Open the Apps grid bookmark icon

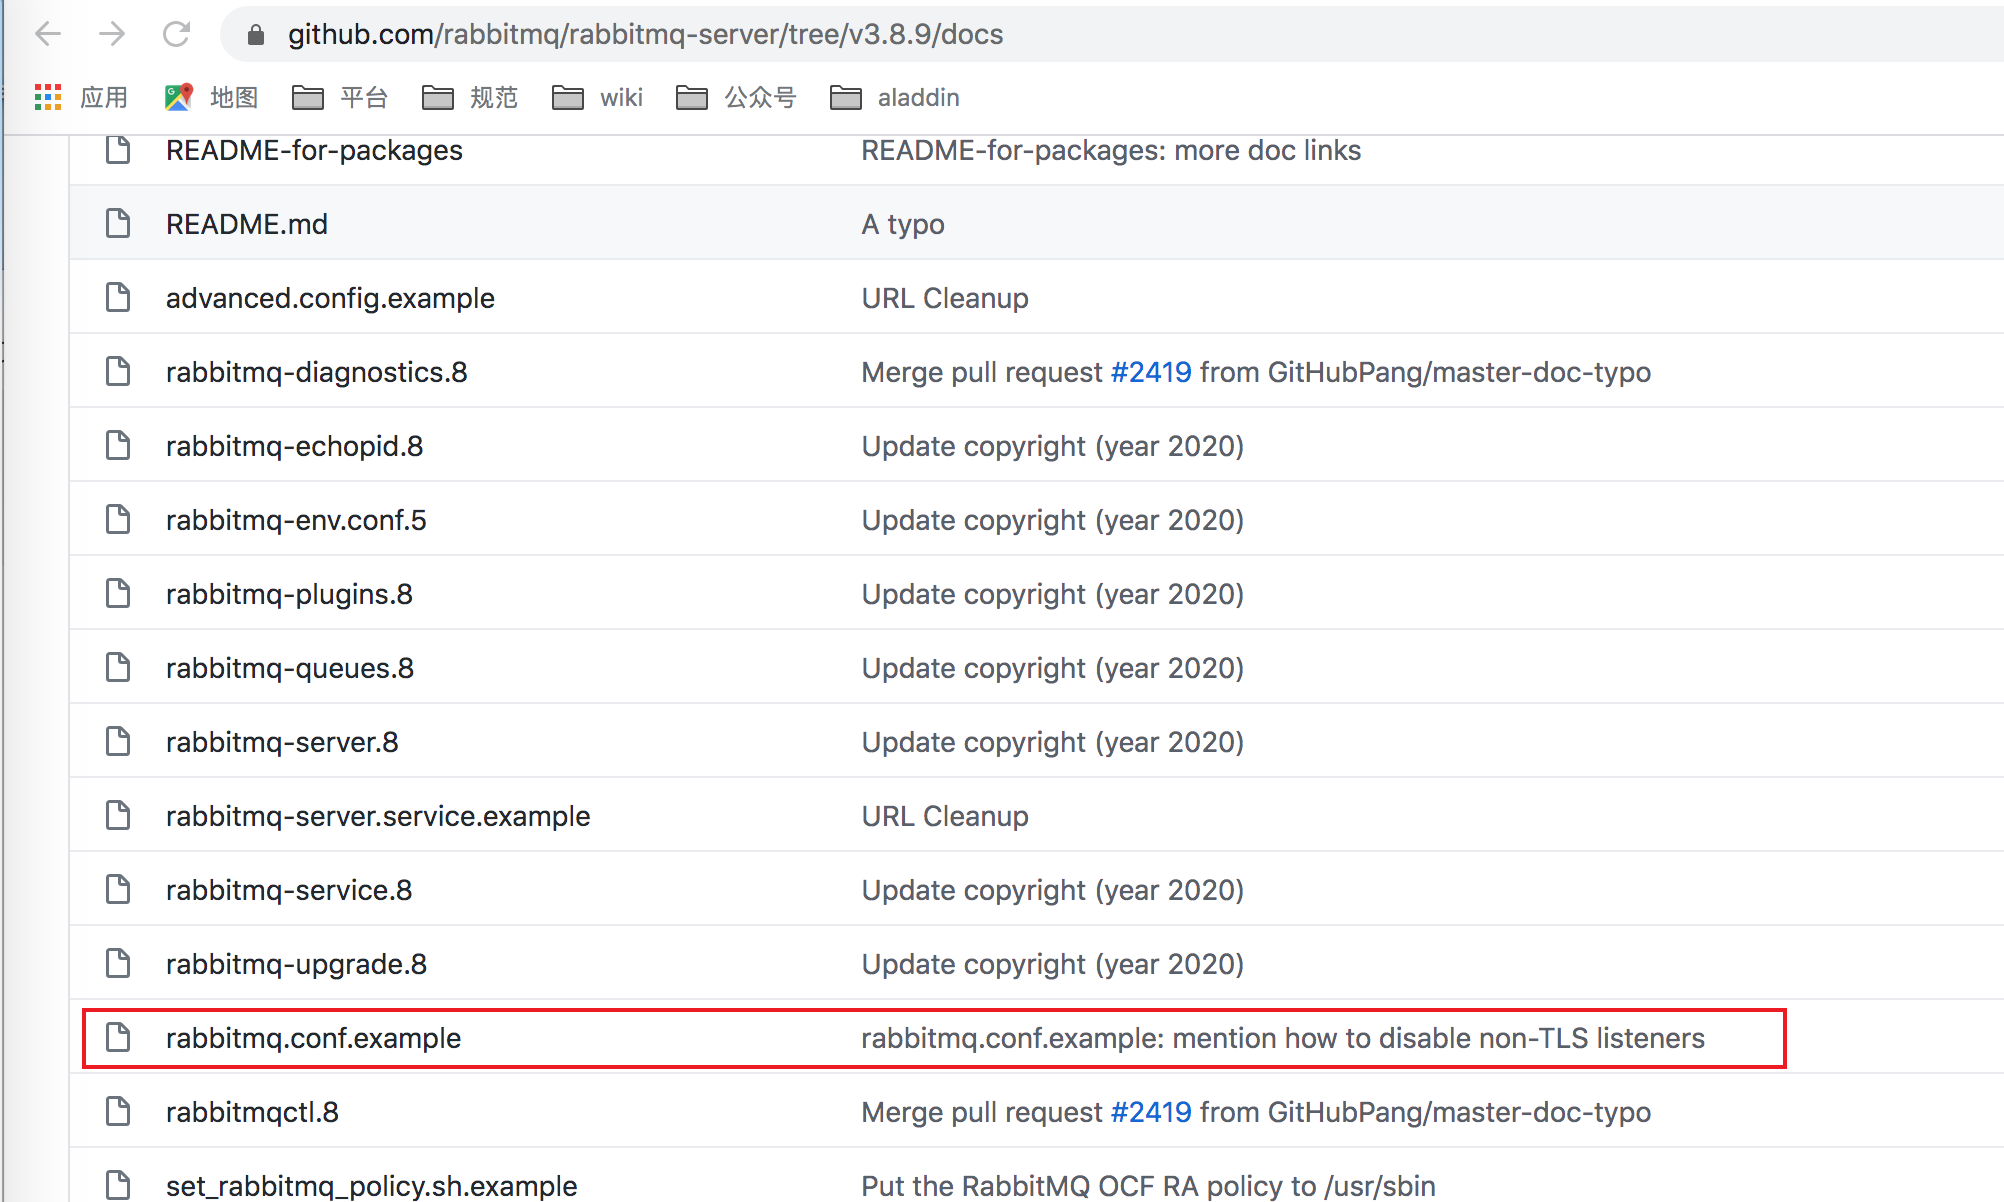pyautogui.click(x=48, y=97)
